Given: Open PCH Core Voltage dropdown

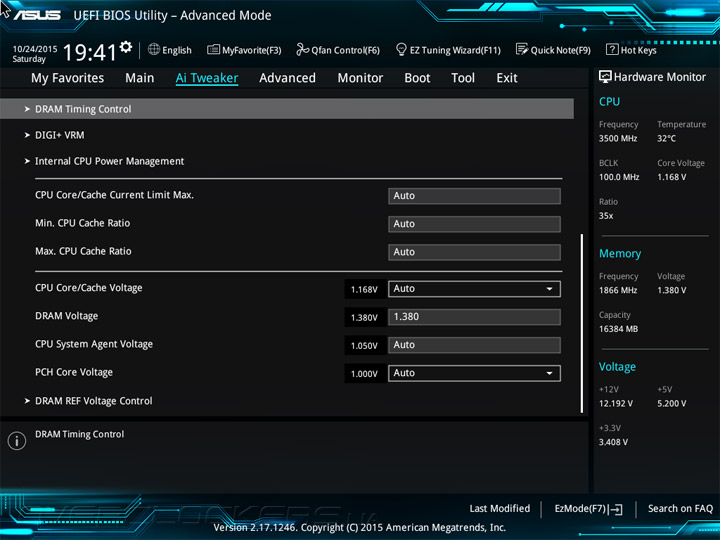Looking at the screenshot, I should pyautogui.click(x=474, y=373).
